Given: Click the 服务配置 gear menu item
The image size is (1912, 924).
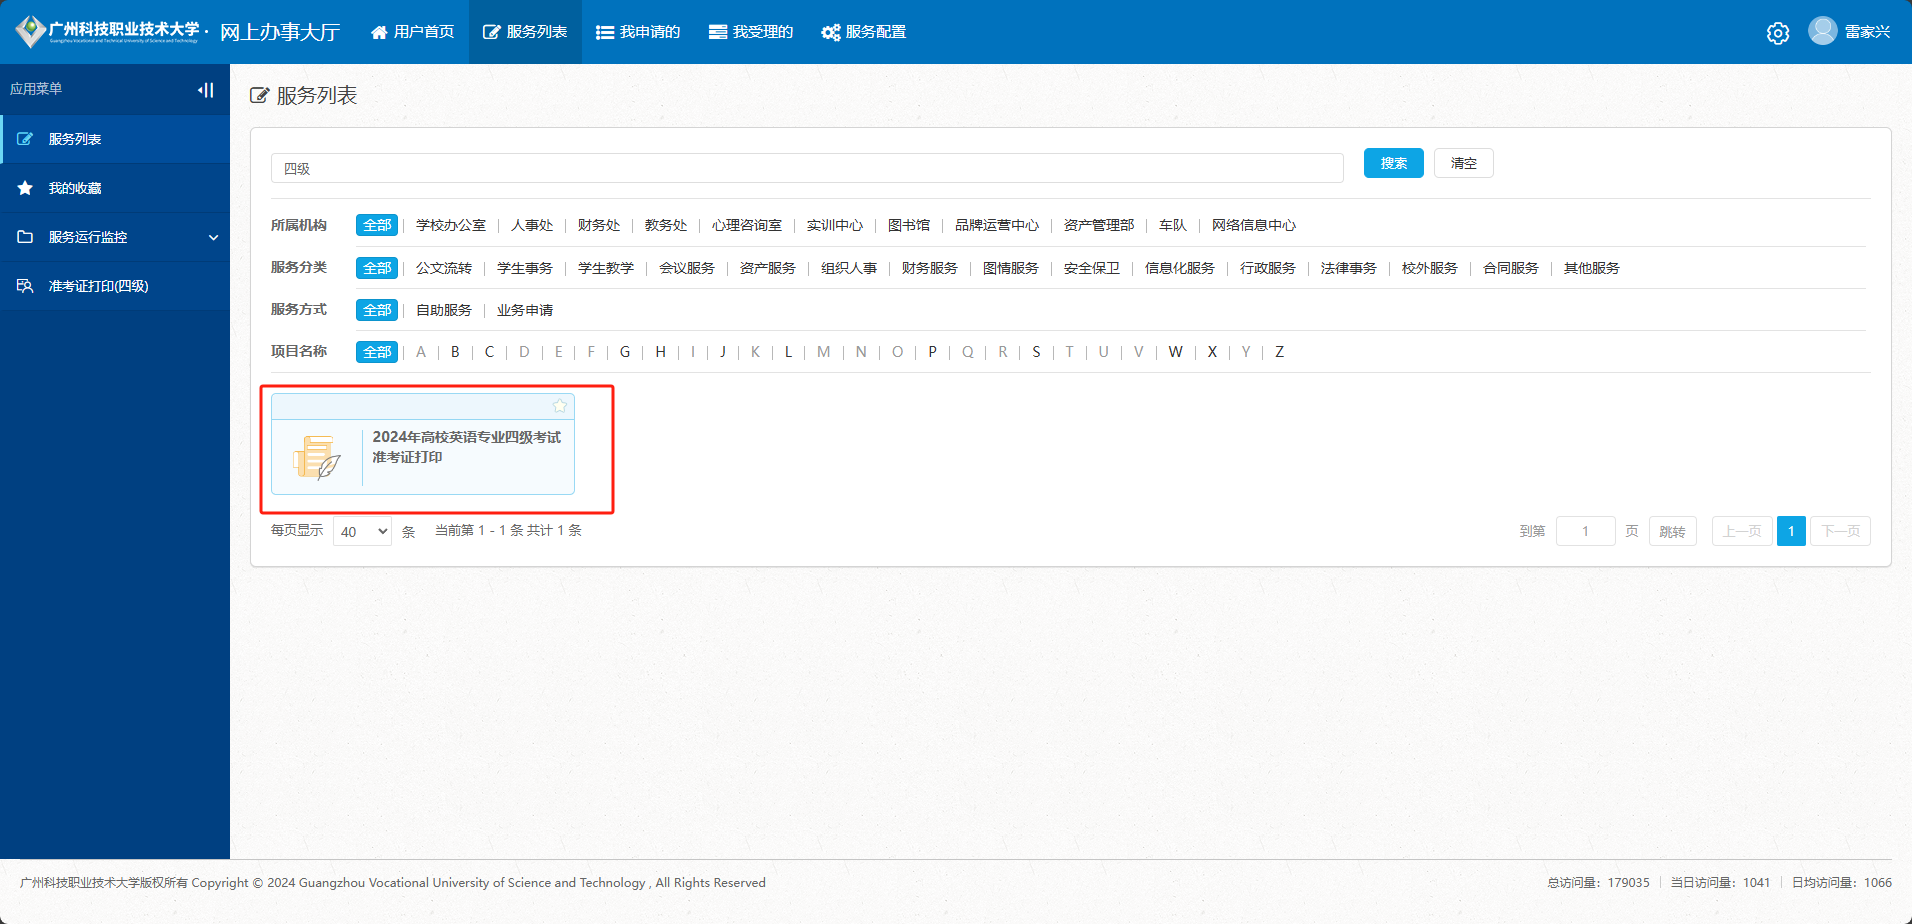Looking at the screenshot, I should tap(864, 32).
